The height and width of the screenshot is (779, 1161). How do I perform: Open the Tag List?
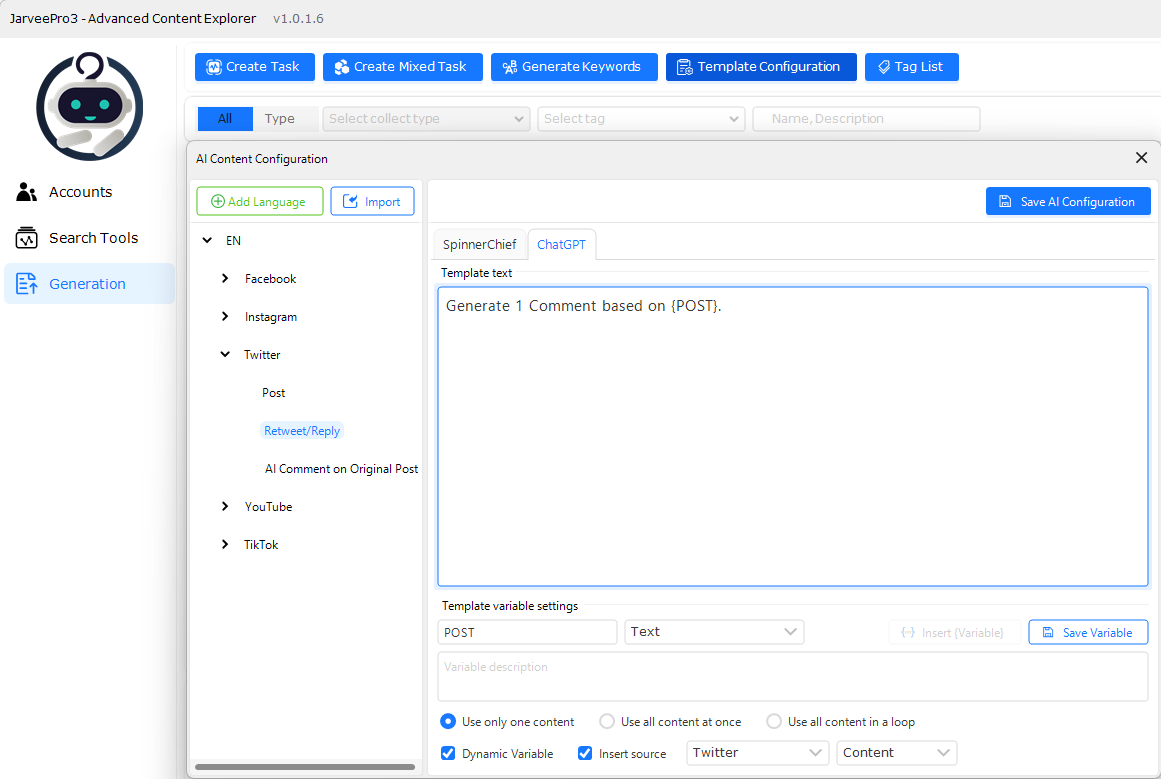pos(911,67)
